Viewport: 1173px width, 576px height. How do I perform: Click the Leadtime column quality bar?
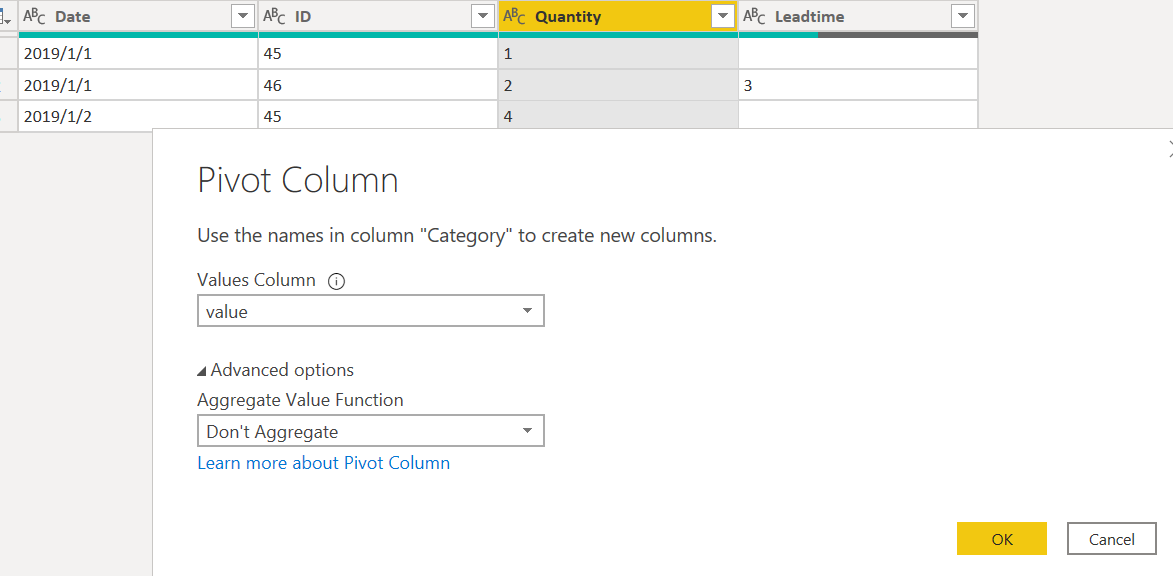pyautogui.click(x=858, y=34)
